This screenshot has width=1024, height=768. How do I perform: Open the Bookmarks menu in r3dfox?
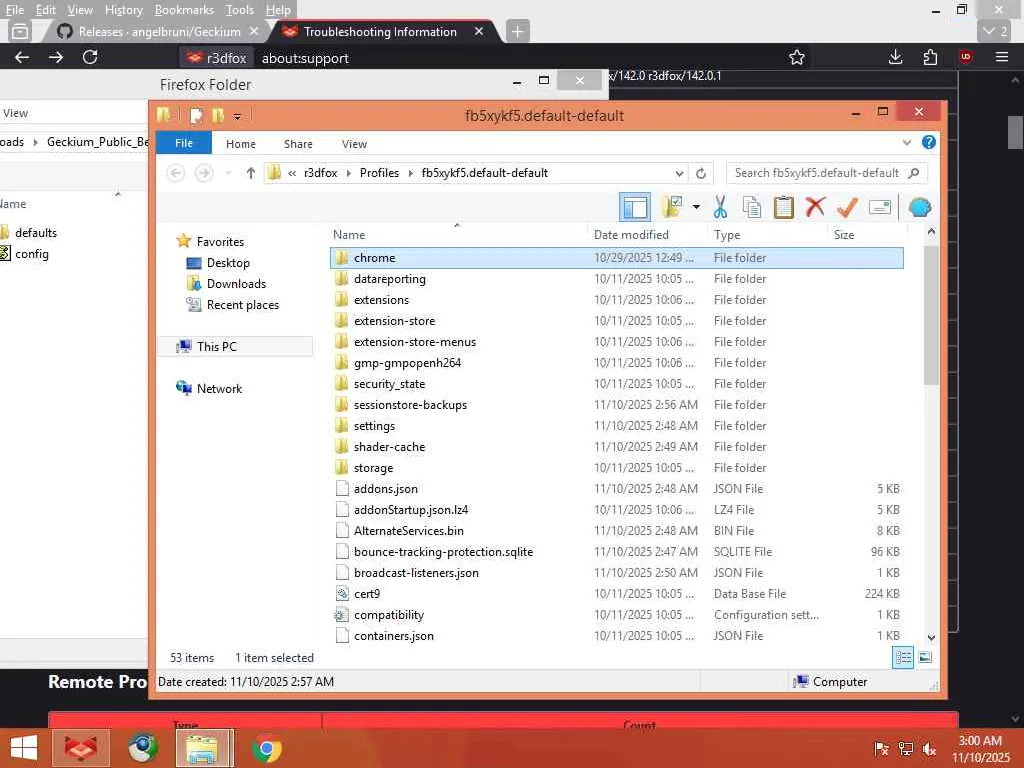click(x=184, y=10)
